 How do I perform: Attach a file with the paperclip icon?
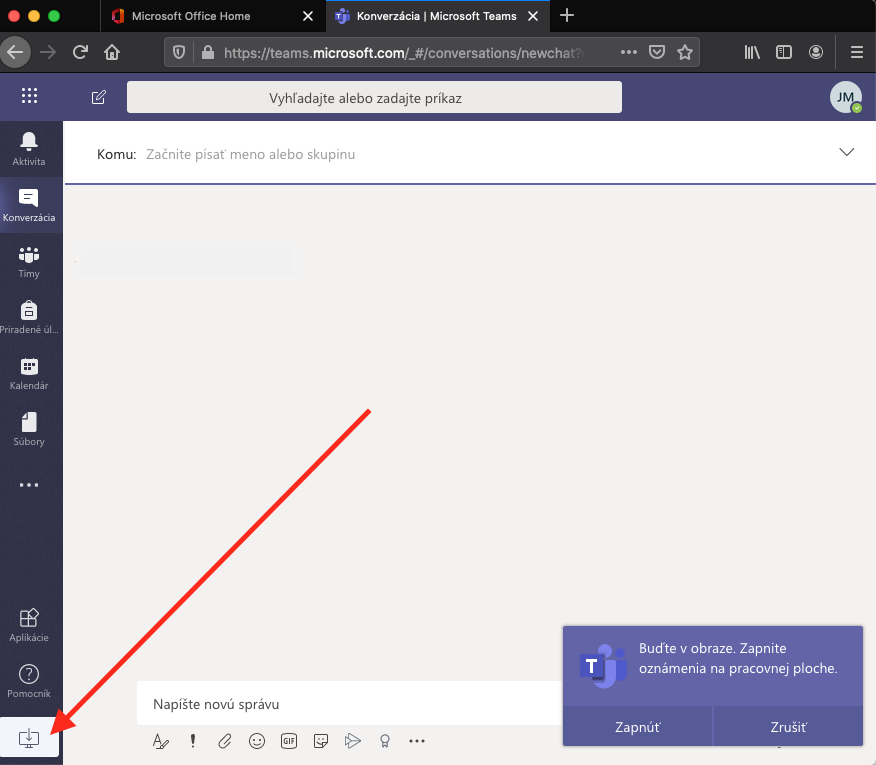tap(225, 741)
